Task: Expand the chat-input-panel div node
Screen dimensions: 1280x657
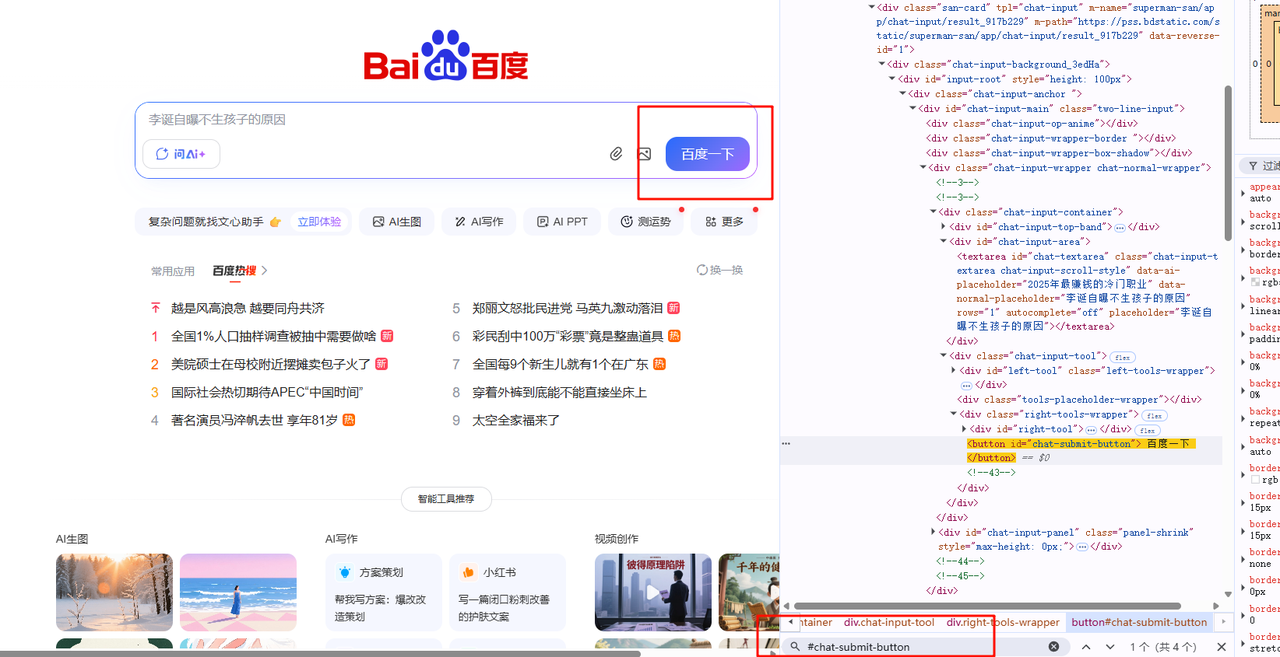Action: pos(933,533)
